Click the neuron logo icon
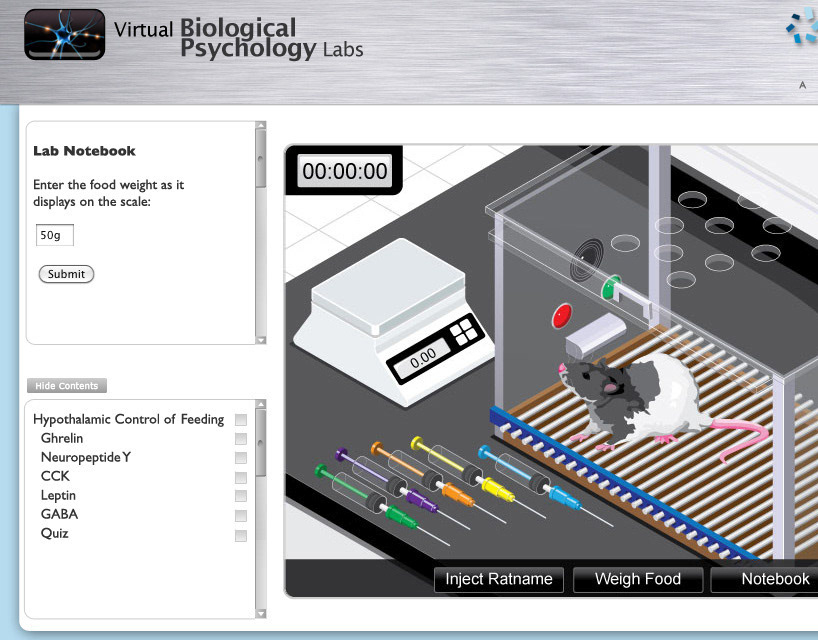Image resolution: width=818 pixels, height=640 pixels. tap(65, 34)
